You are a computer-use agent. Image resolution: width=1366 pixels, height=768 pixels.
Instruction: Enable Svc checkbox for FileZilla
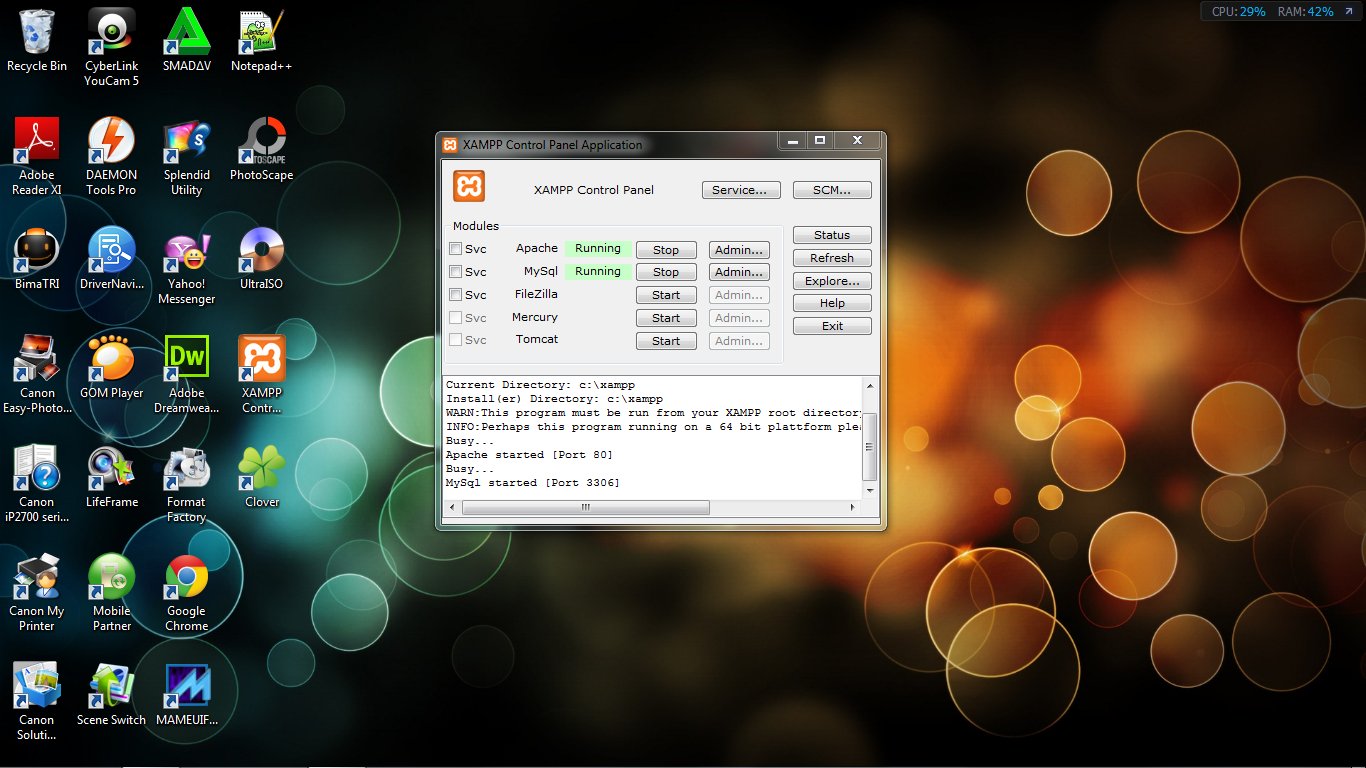pyautogui.click(x=456, y=295)
